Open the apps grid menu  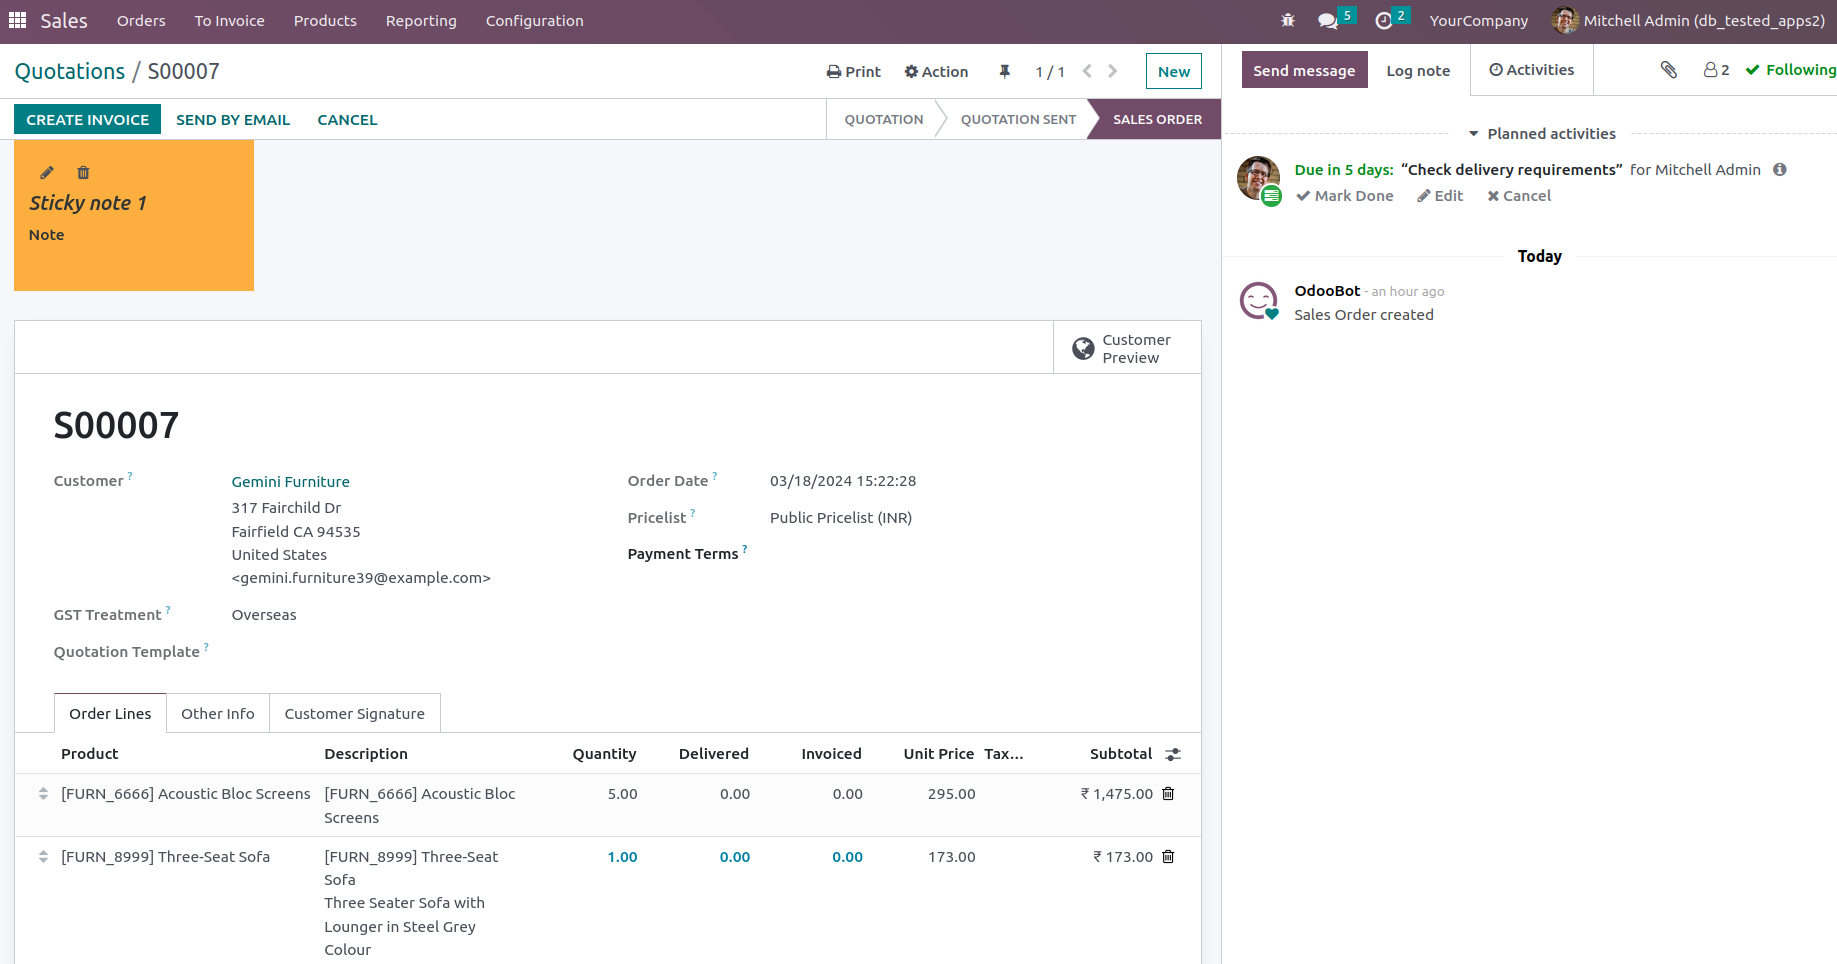tap(17, 20)
